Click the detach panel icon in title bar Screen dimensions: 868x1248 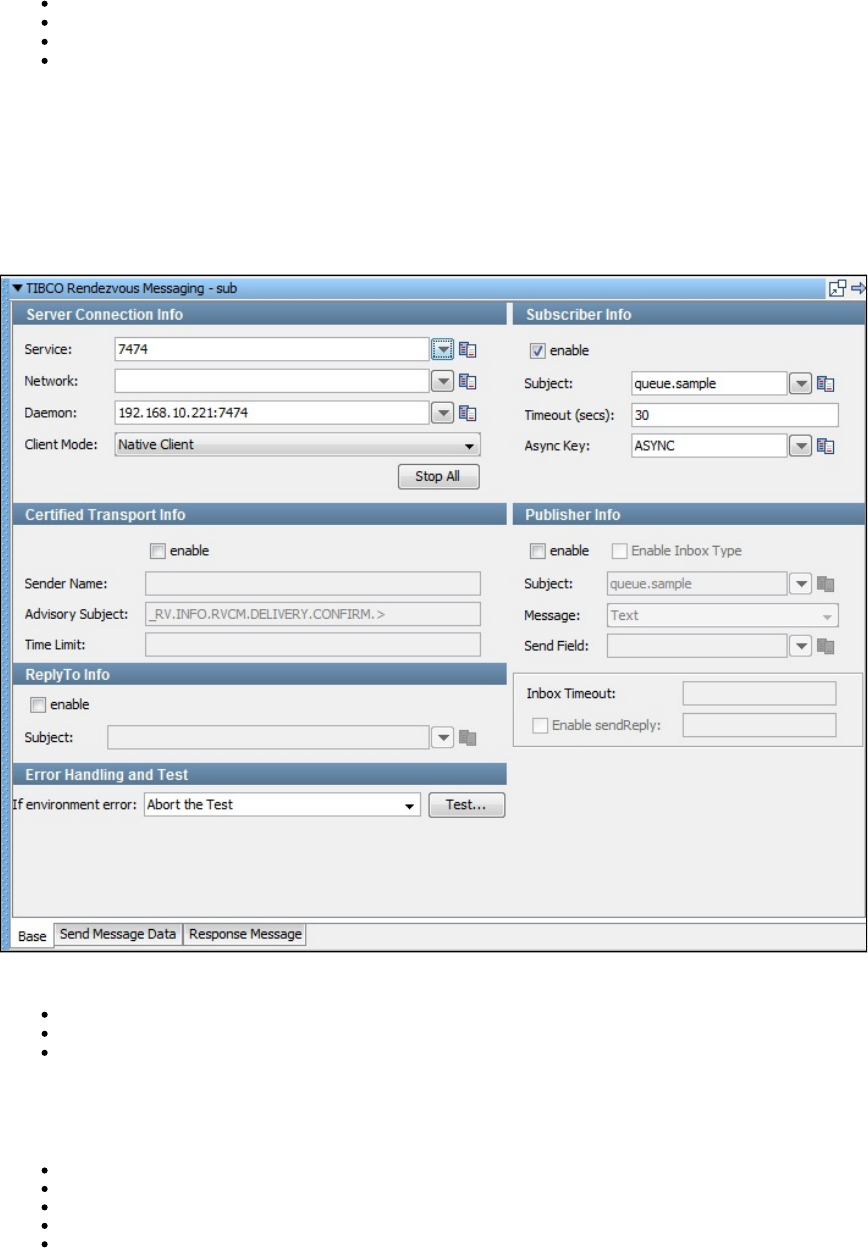point(838,288)
